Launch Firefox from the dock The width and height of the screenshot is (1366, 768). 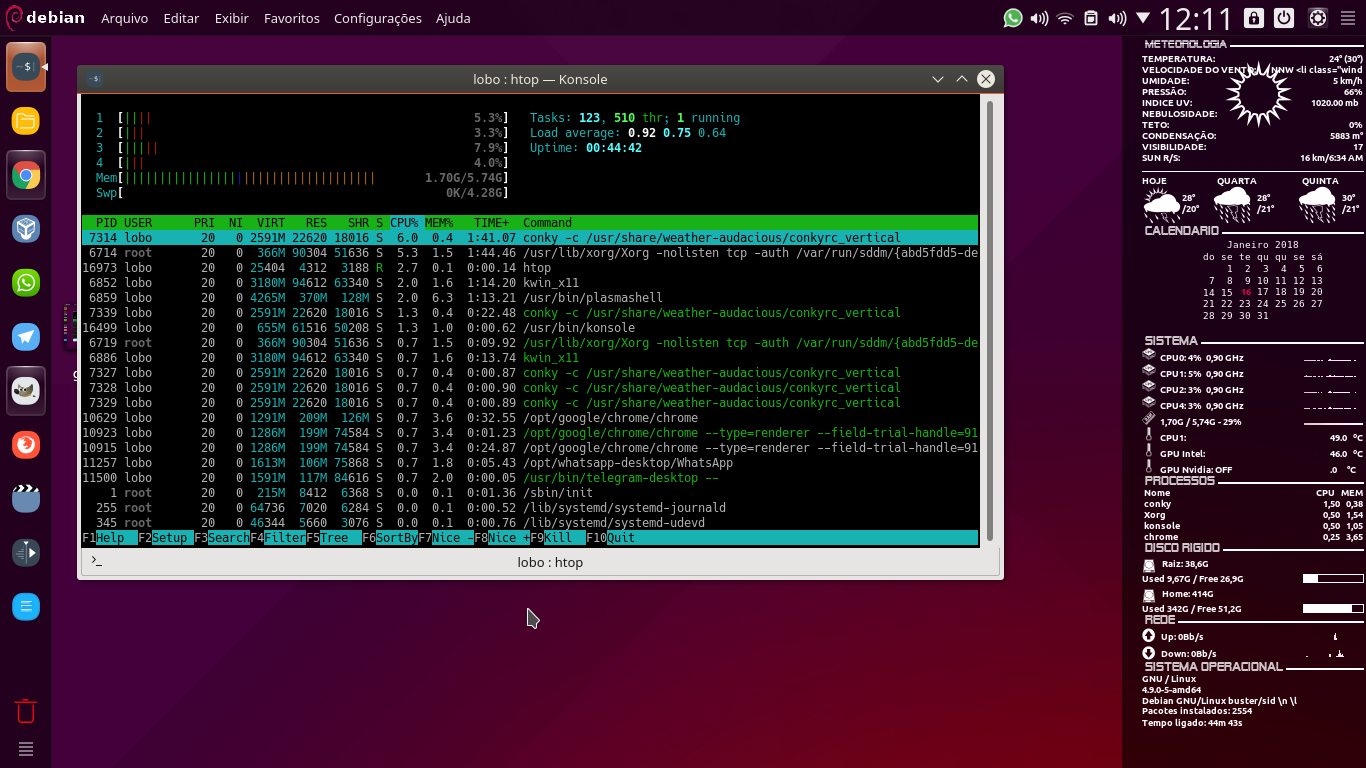click(x=25, y=443)
